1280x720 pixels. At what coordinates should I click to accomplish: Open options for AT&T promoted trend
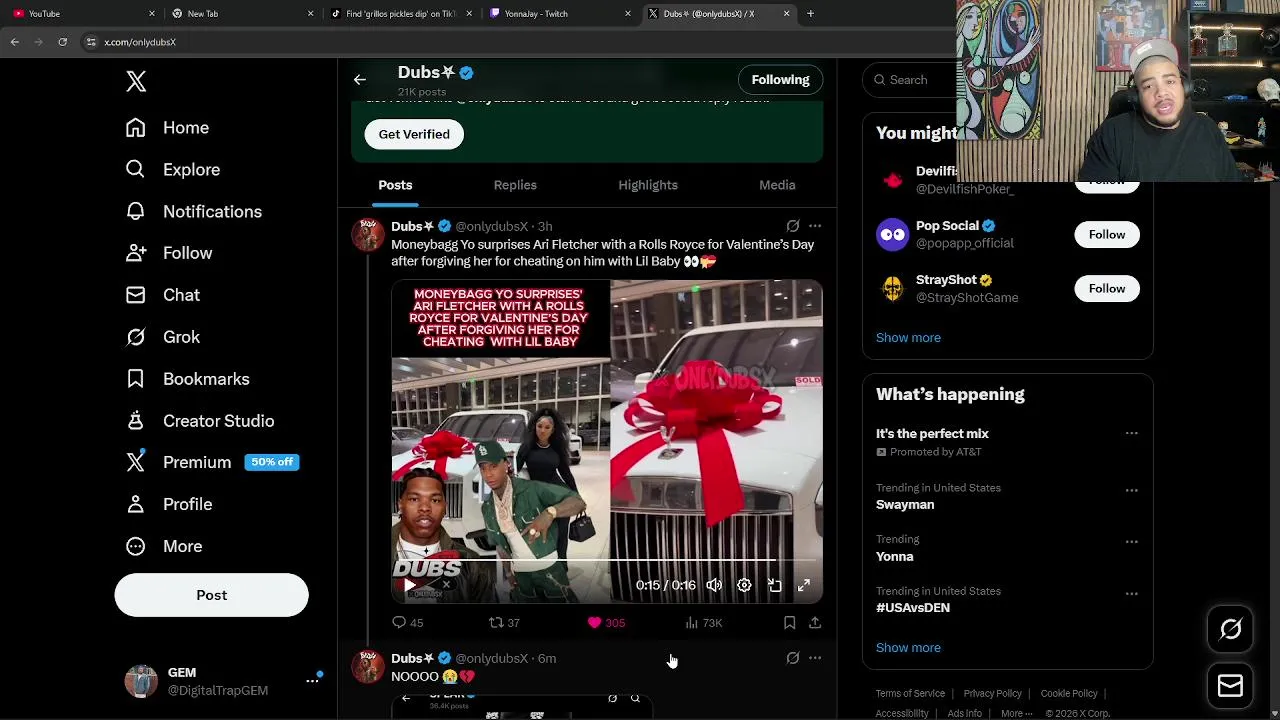(x=1131, y=434)
